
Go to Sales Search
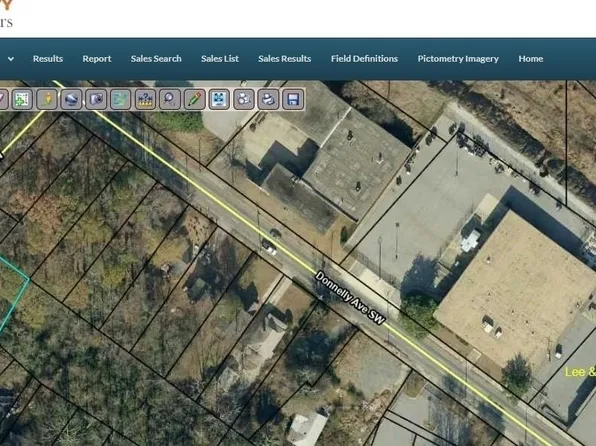[x=156, y=59]
